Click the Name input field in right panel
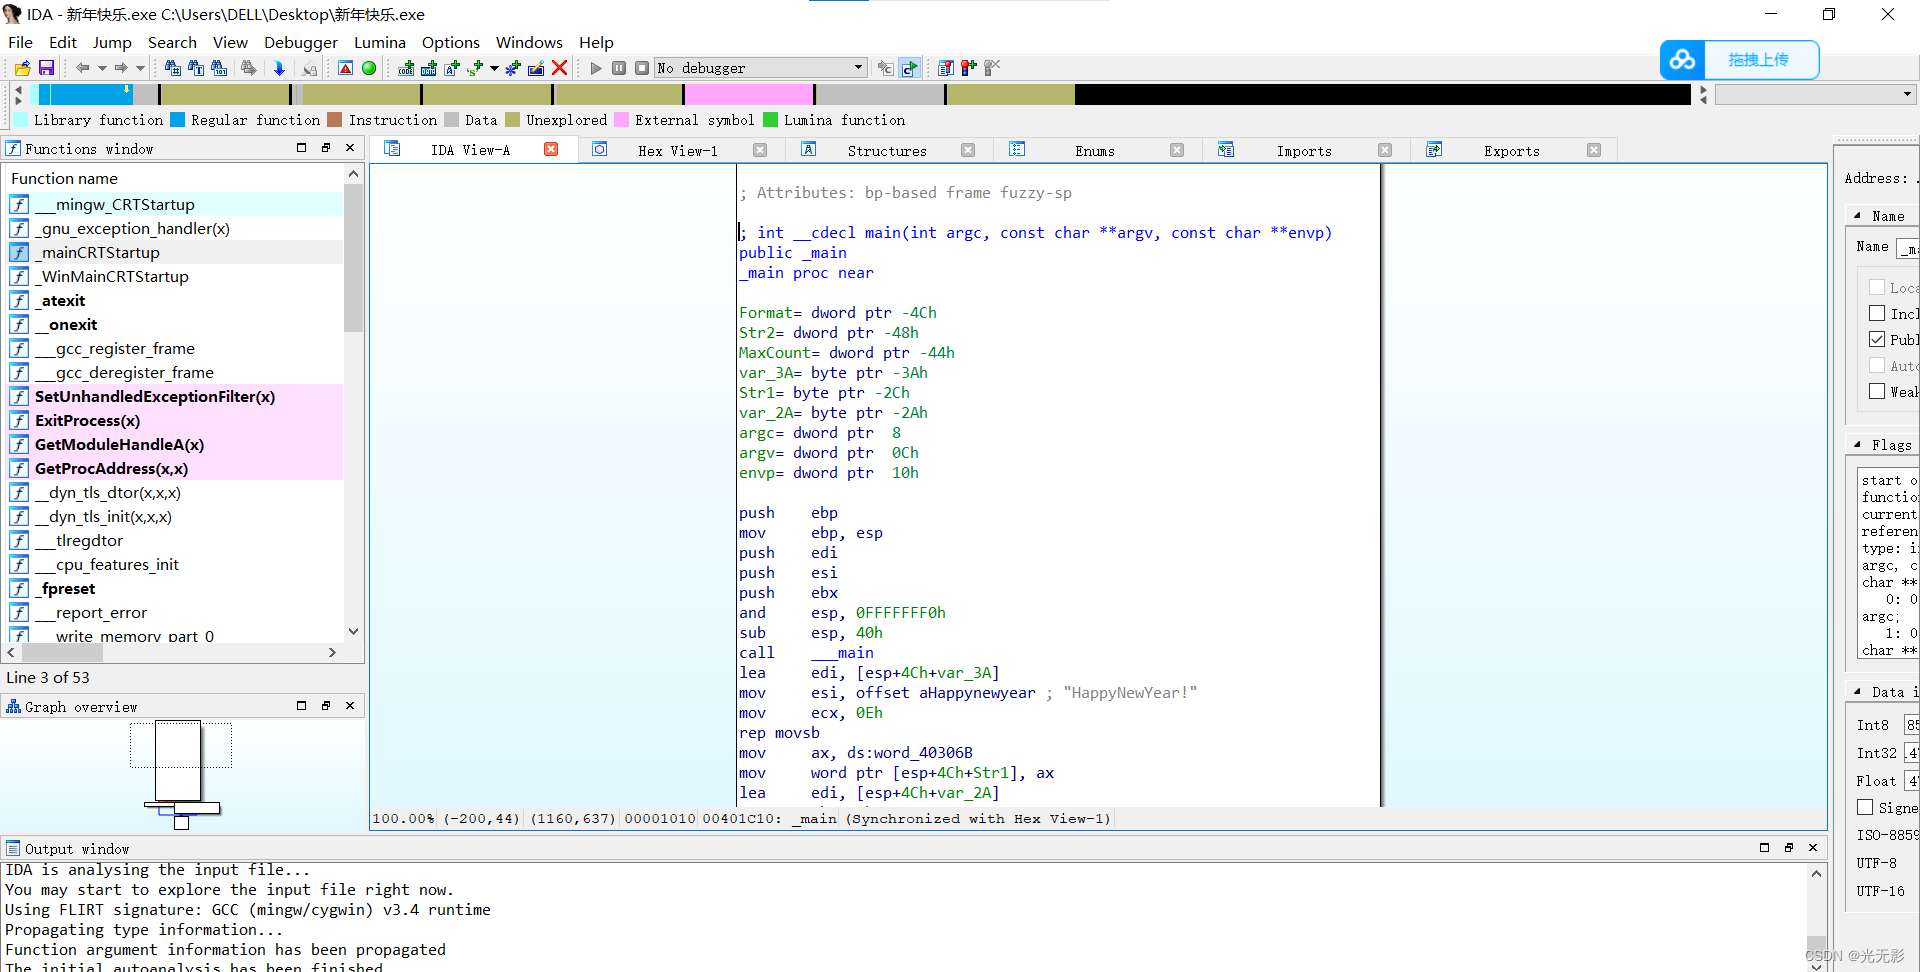Screen dimensions: 1920x972 point(1908,247)
